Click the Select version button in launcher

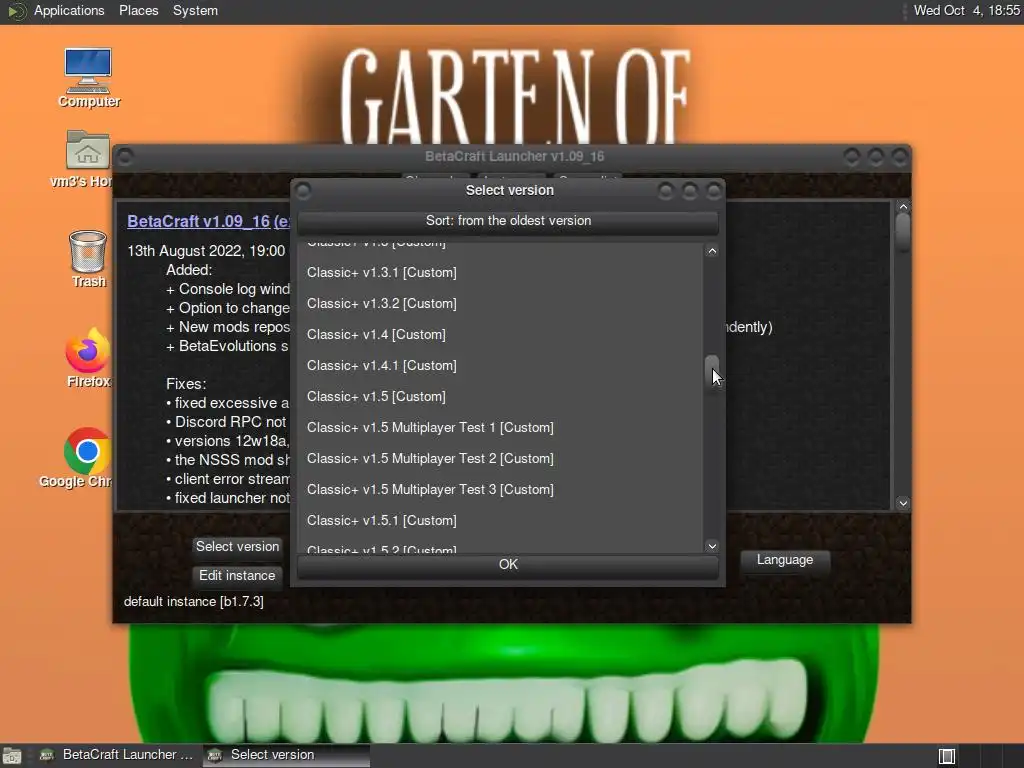tap(238, 547)
